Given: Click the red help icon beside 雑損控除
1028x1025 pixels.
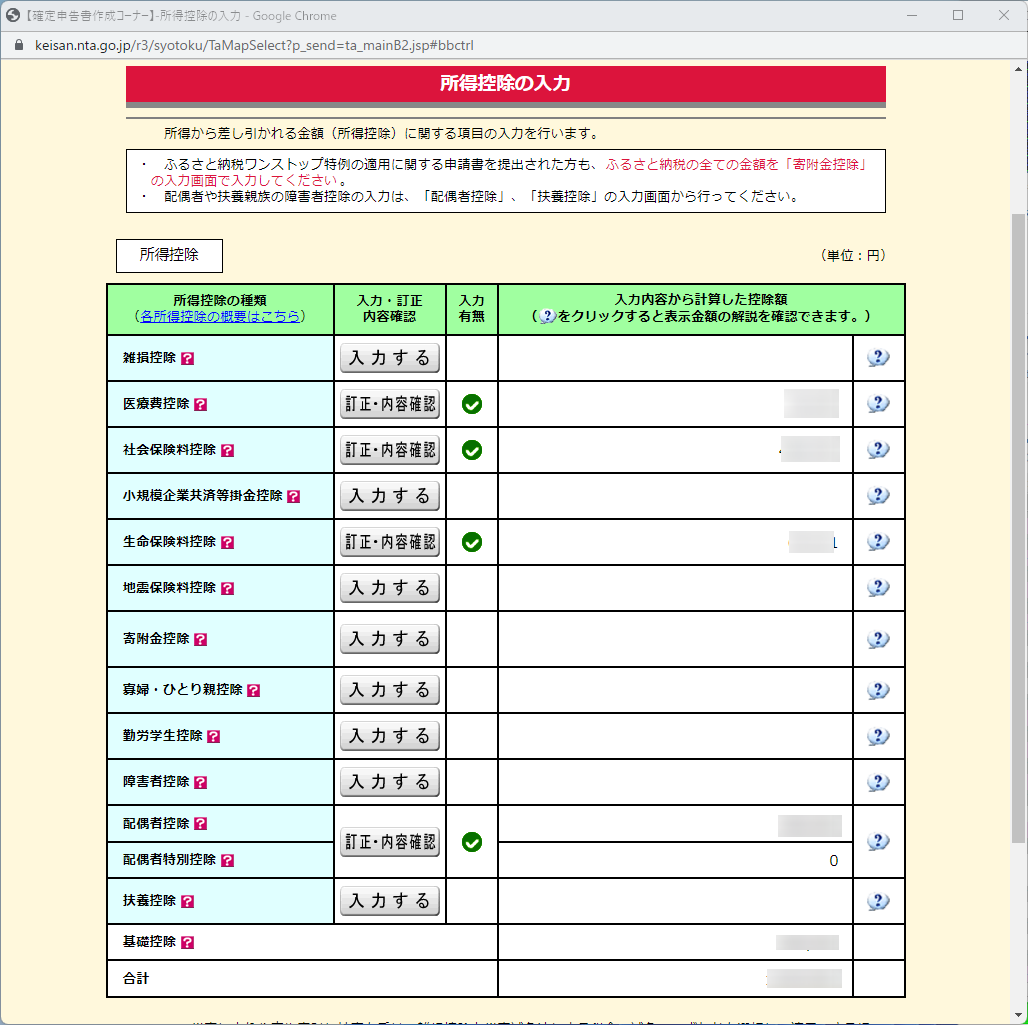Looking at the screenshot, I should (x=188, y=358).
